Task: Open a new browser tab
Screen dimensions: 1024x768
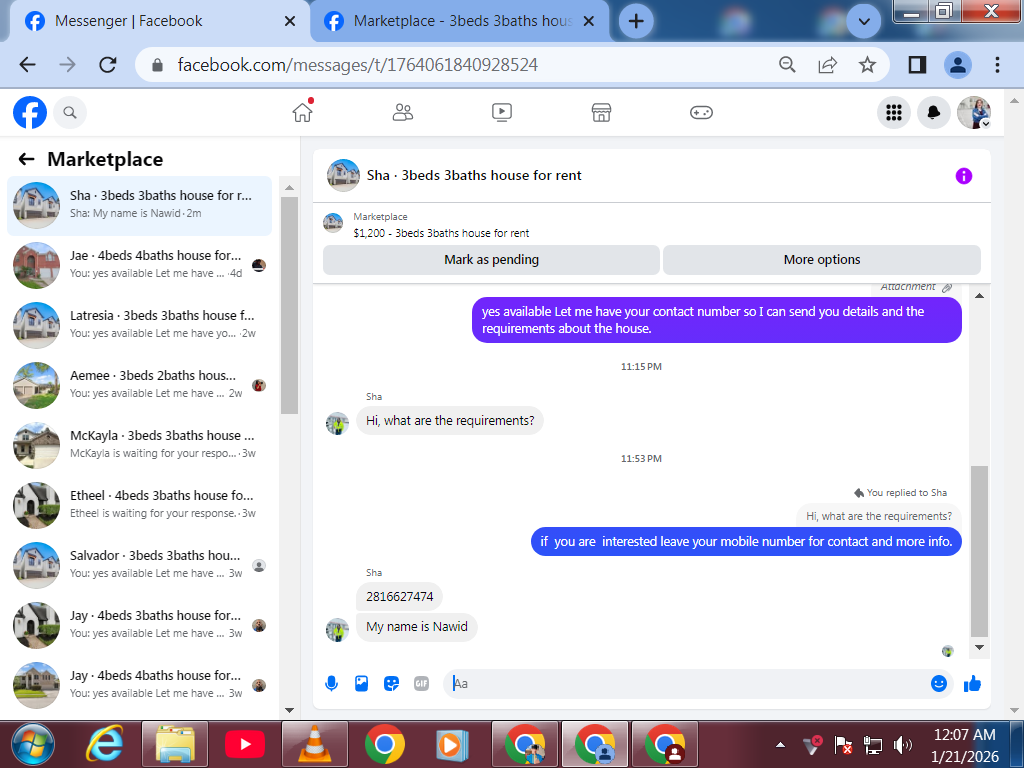Action: (x=635, y=22)
